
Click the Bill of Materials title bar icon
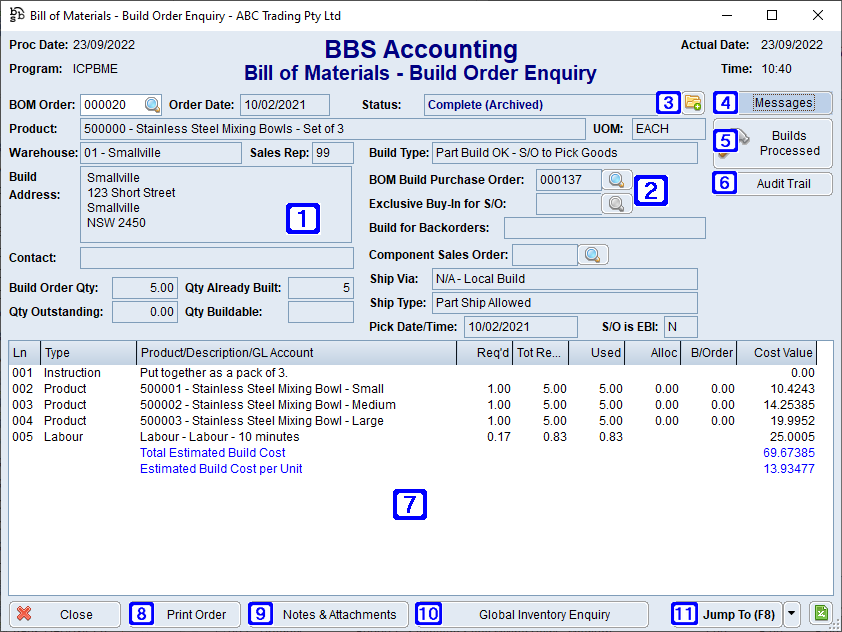pos(14,15)
